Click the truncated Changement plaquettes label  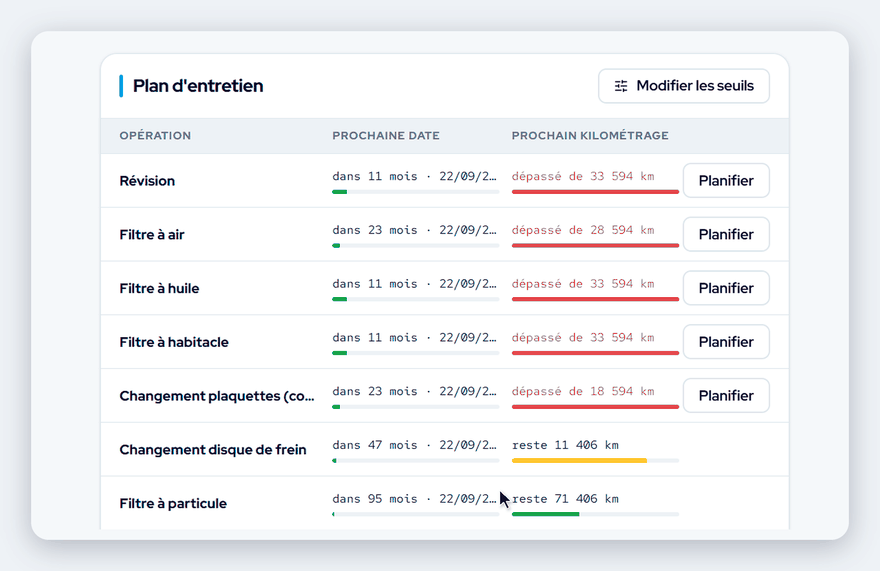(x=217, y=396)
